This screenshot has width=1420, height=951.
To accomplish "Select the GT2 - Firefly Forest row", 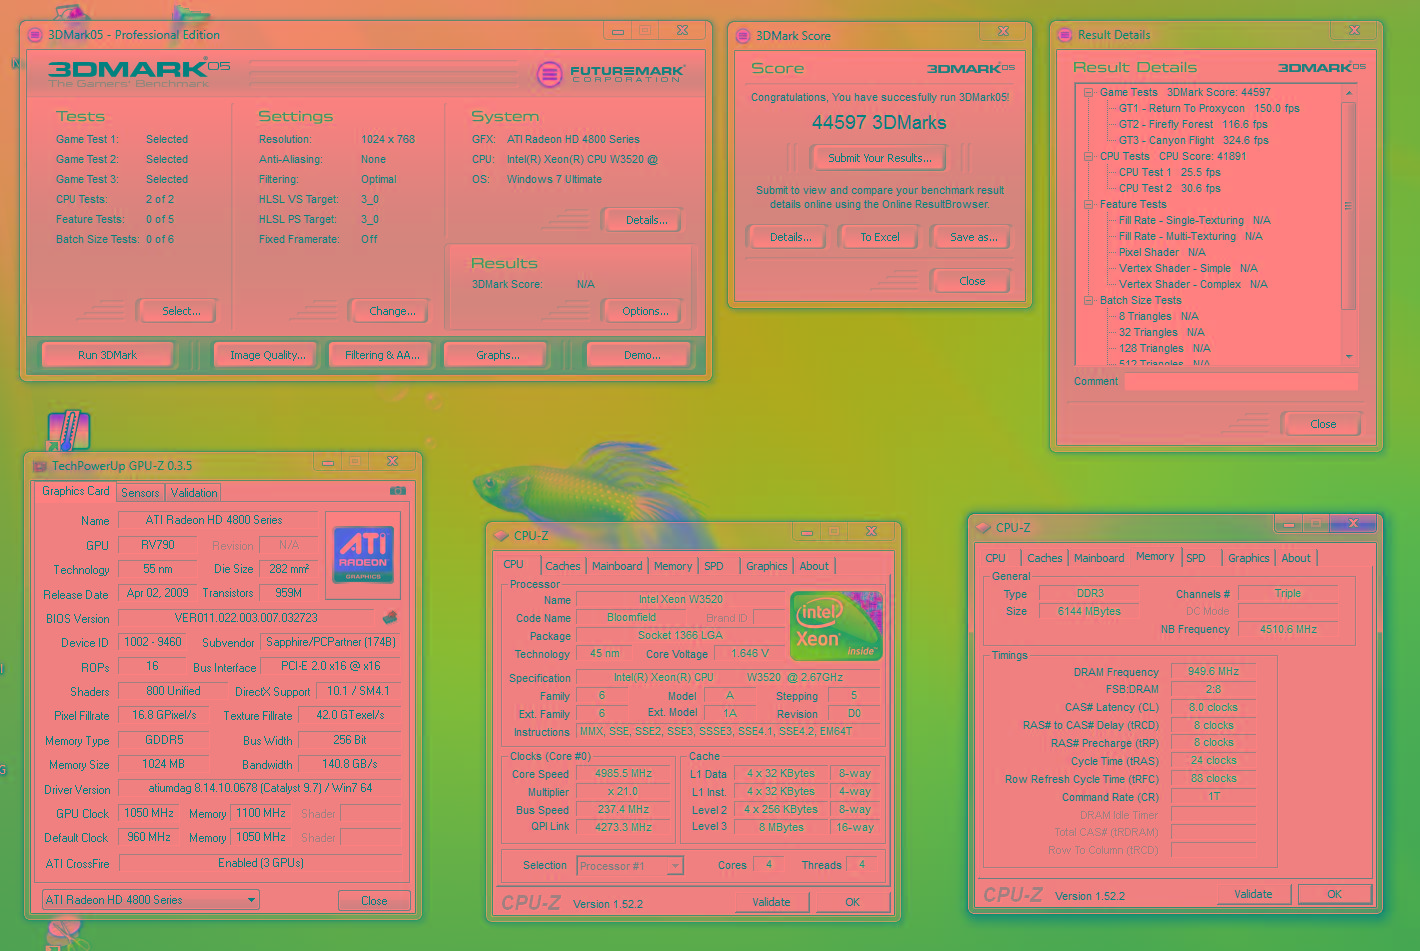I will click(x=1193, y=124).
